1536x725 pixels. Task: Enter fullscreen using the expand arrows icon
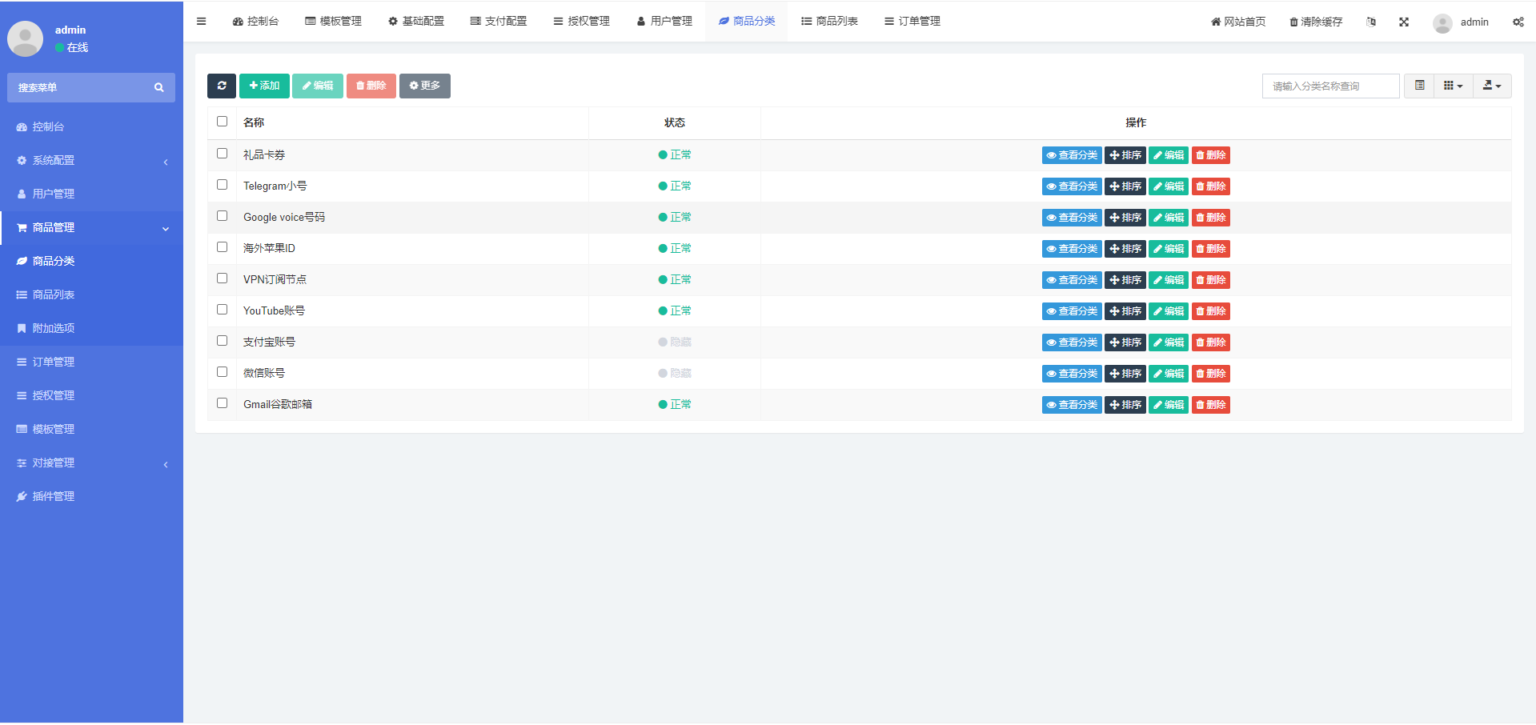[x=1403, y=22]
